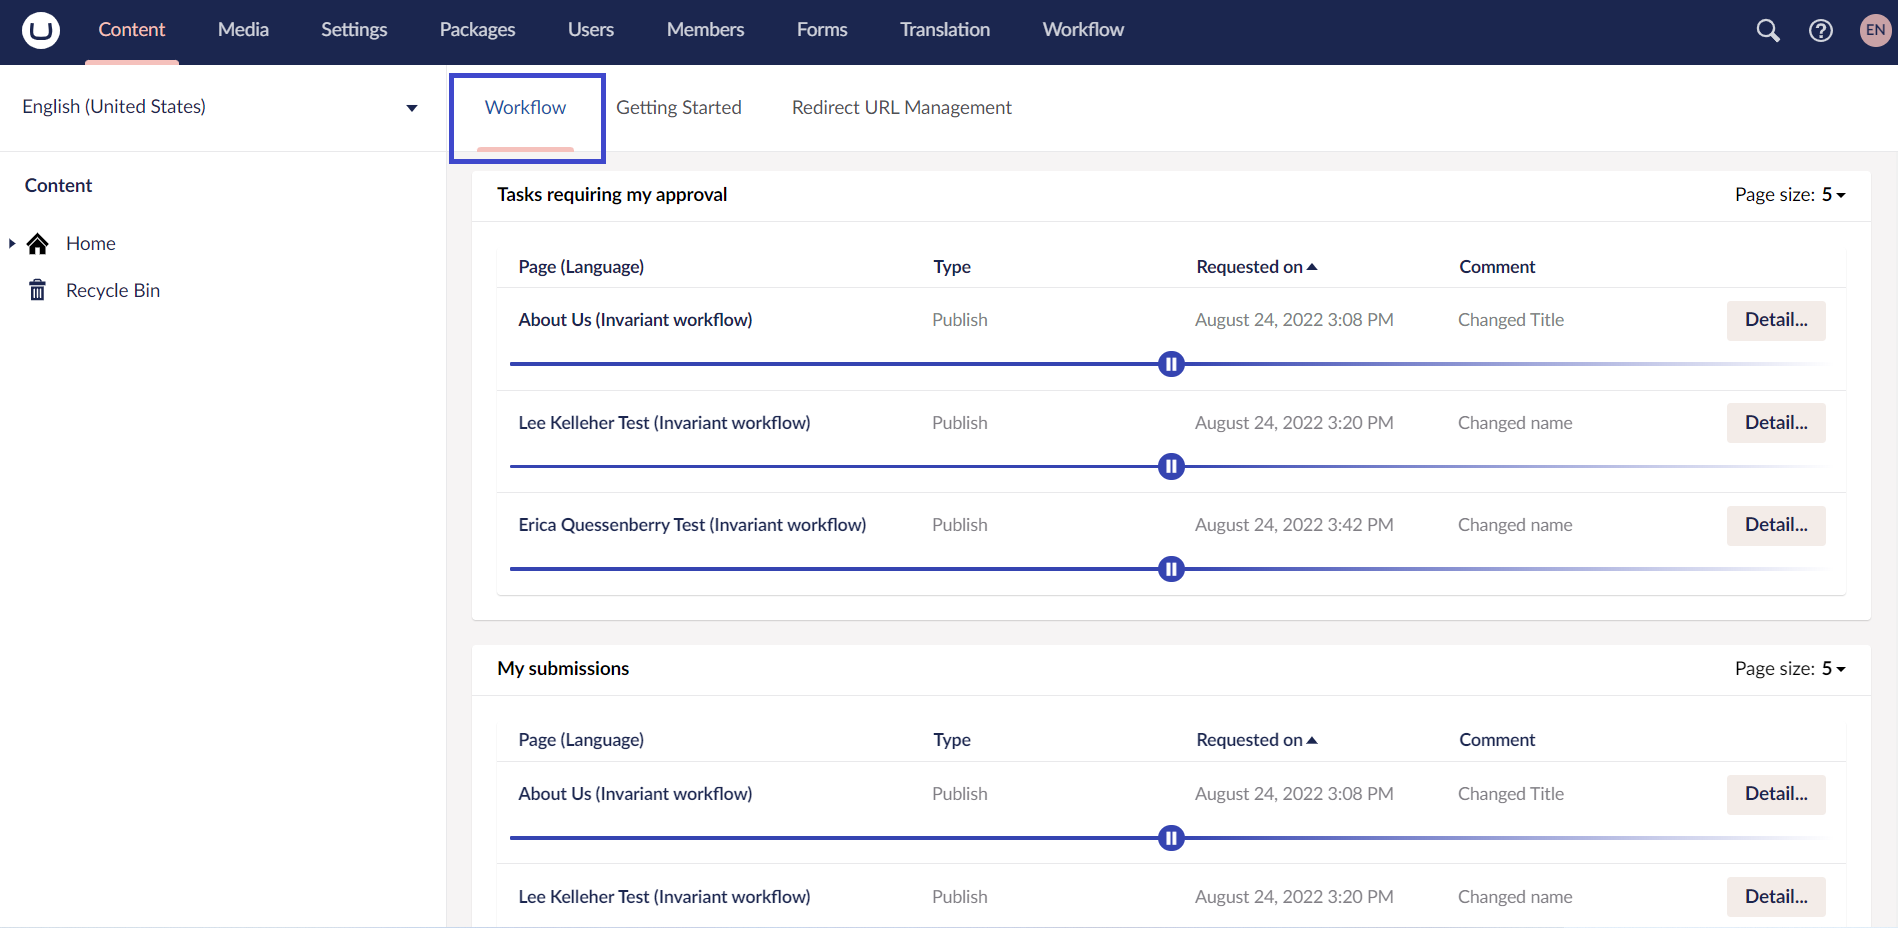The width and height of the screenshot is (1898, 928).
Task: Sort My submissions by Requested on
Action: 1257,740
